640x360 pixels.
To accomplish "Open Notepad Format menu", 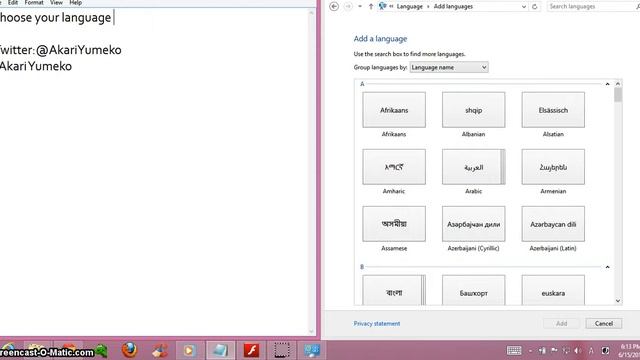I will point(34,3).
